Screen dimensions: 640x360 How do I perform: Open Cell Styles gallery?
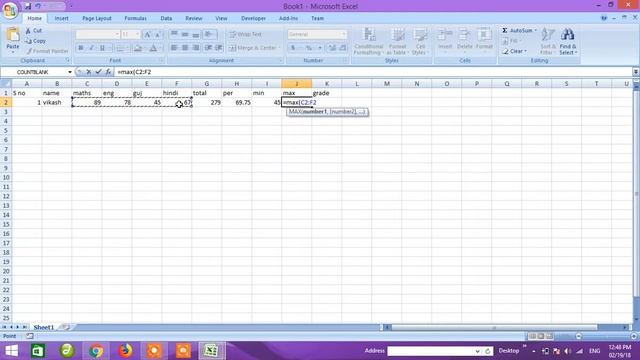tap(420, 41)
